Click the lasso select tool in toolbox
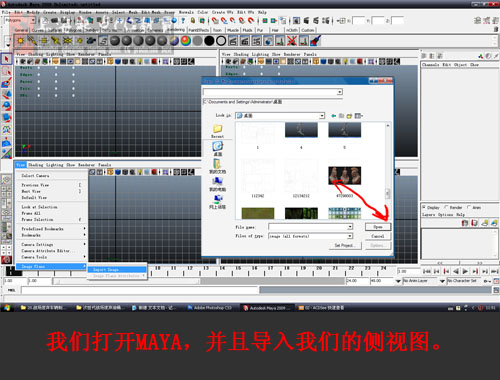The image size is (500, 380). (6, 71)
